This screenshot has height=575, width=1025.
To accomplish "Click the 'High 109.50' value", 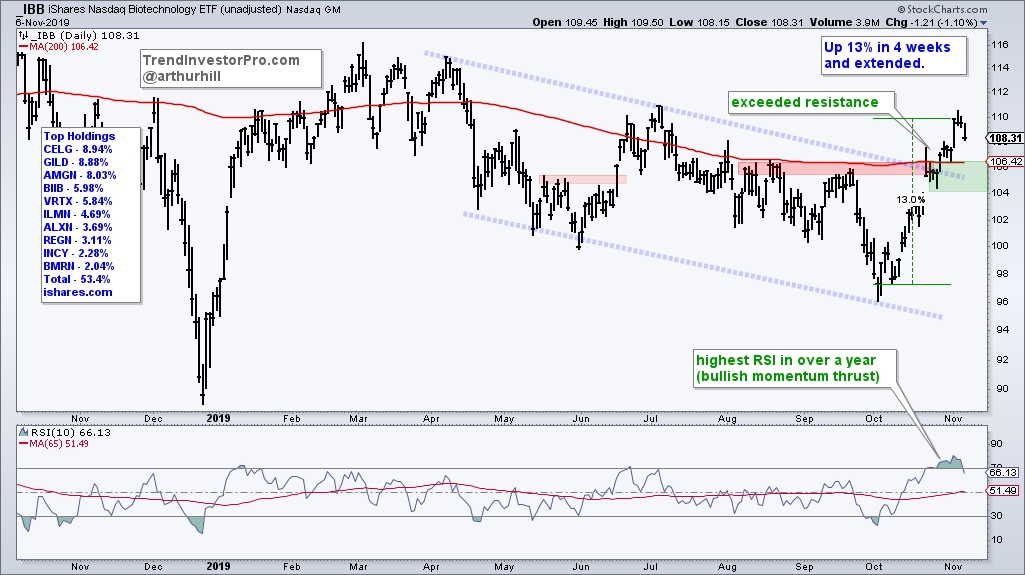I will click(633, 22).
